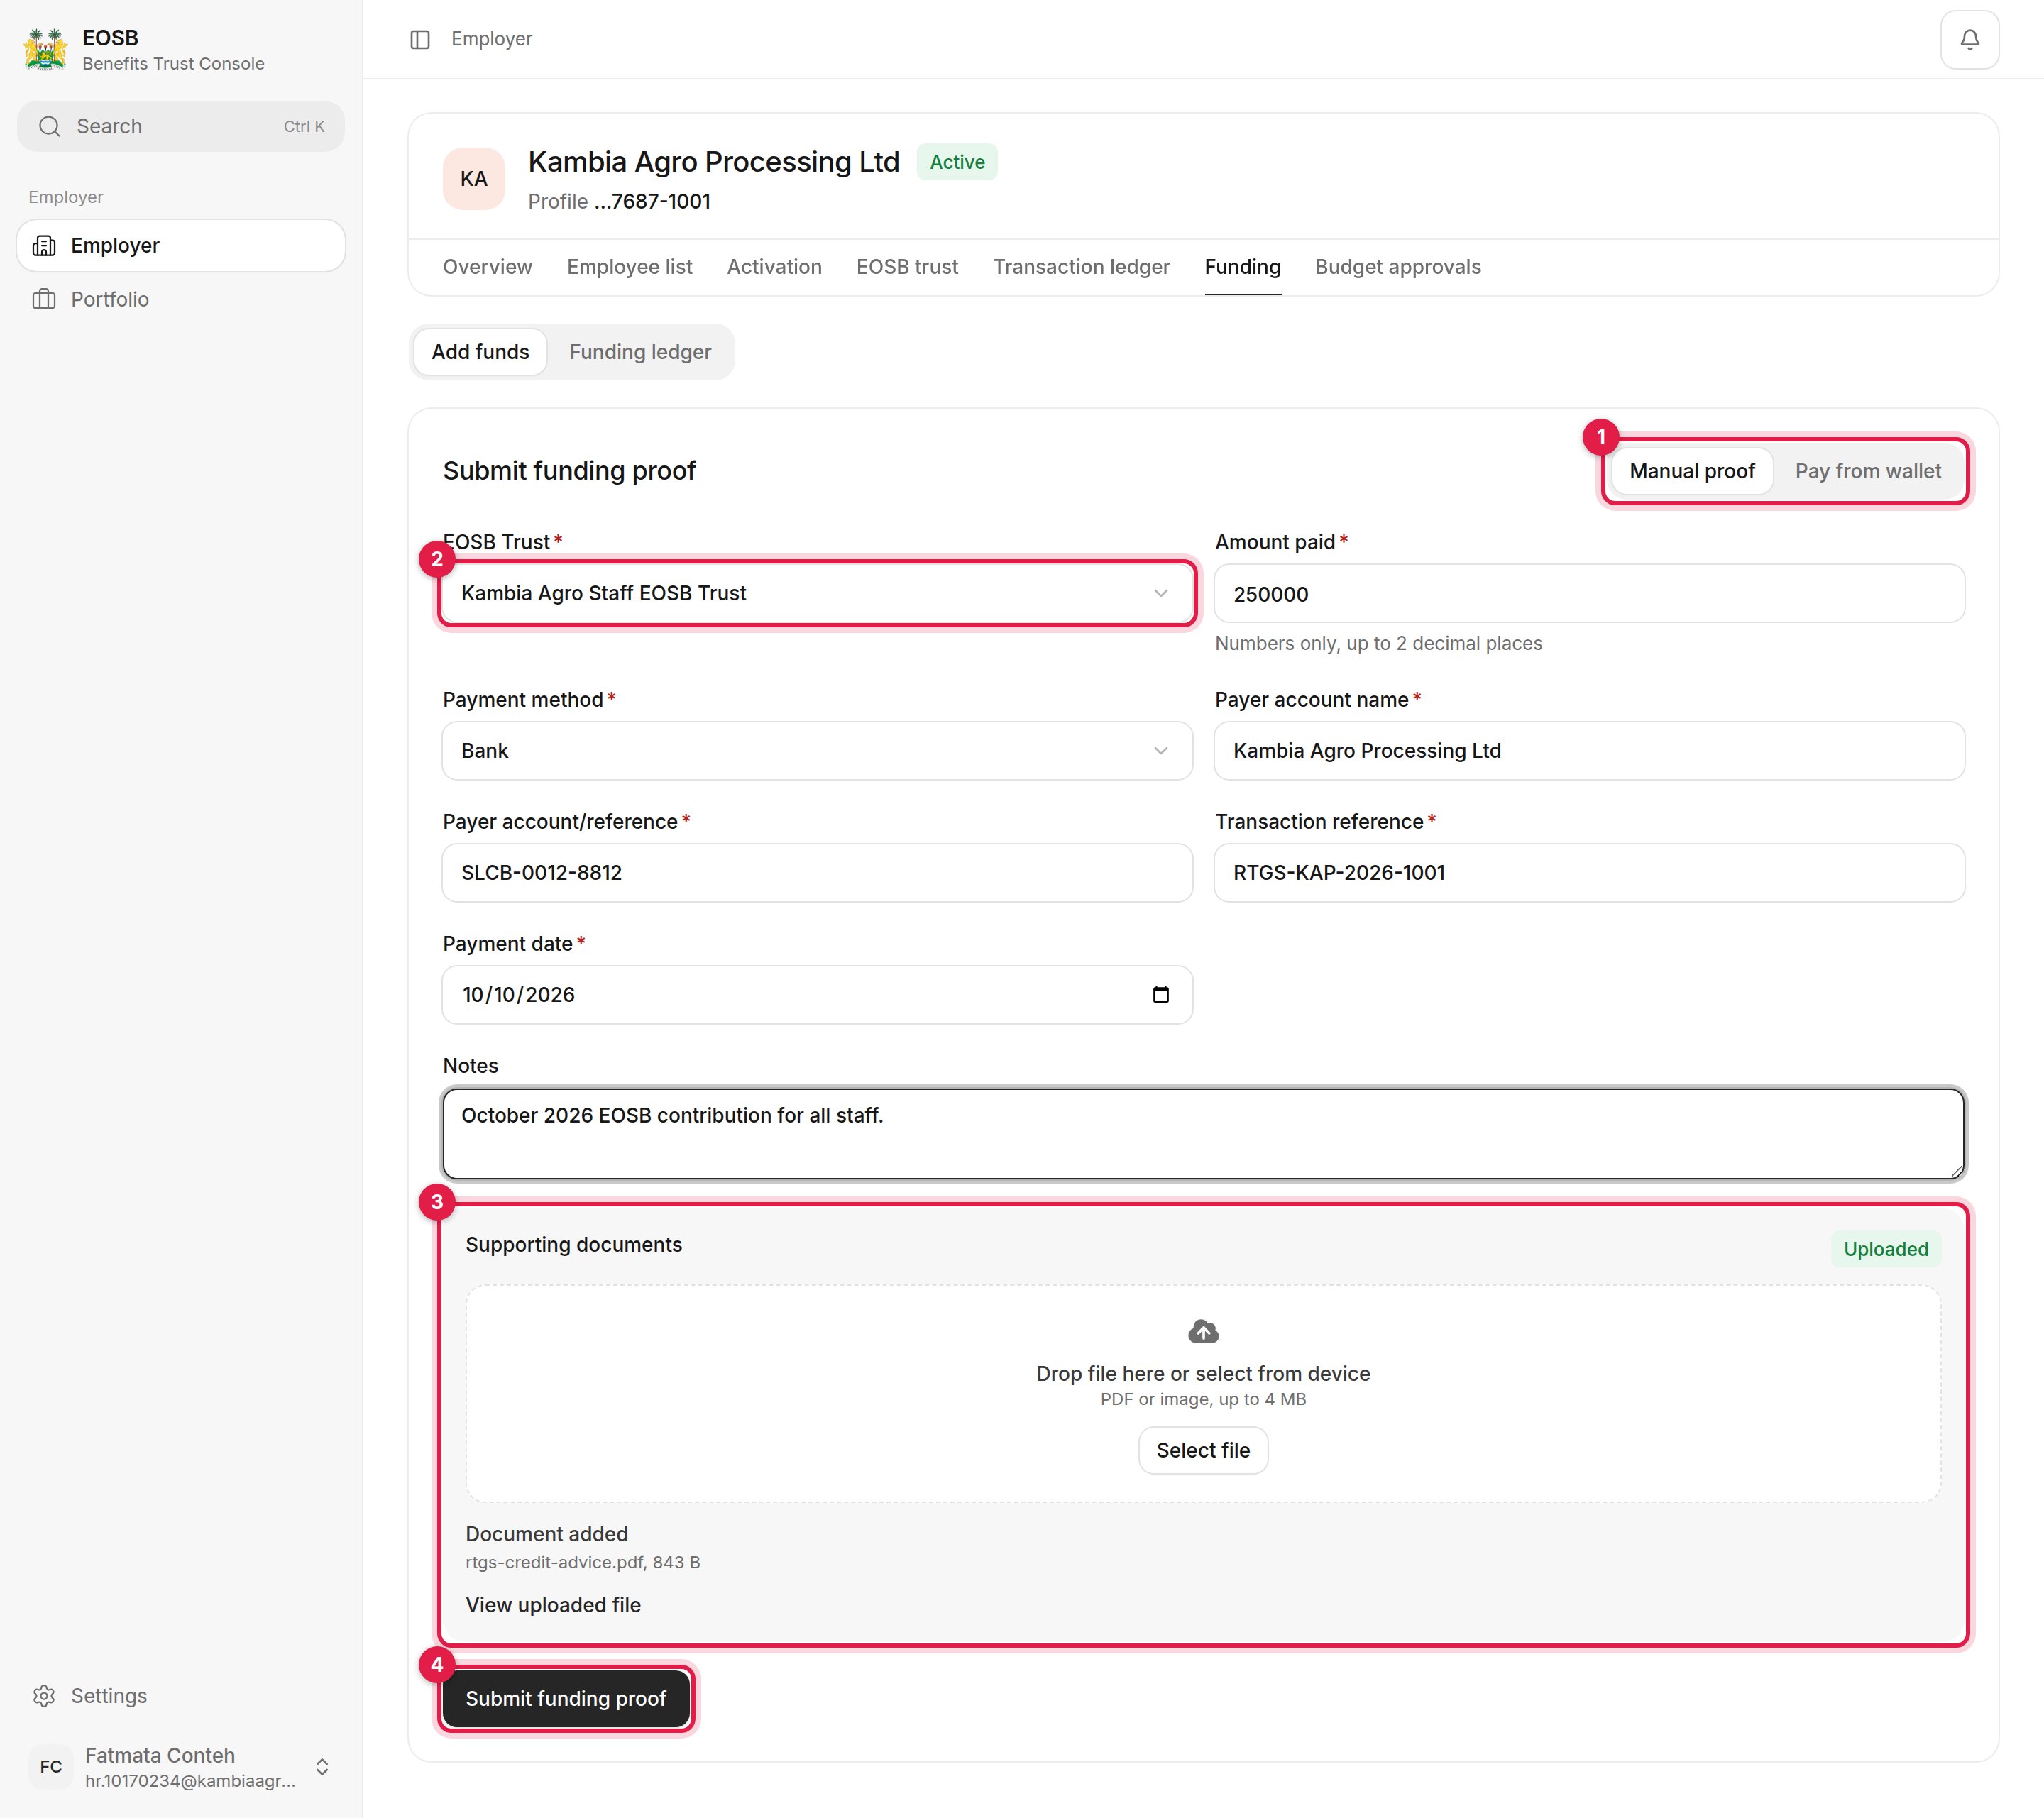Viewport: 2044px width, 1818px height.
Task: Switch to Manual proof mode
Action: coord(1692,471)
